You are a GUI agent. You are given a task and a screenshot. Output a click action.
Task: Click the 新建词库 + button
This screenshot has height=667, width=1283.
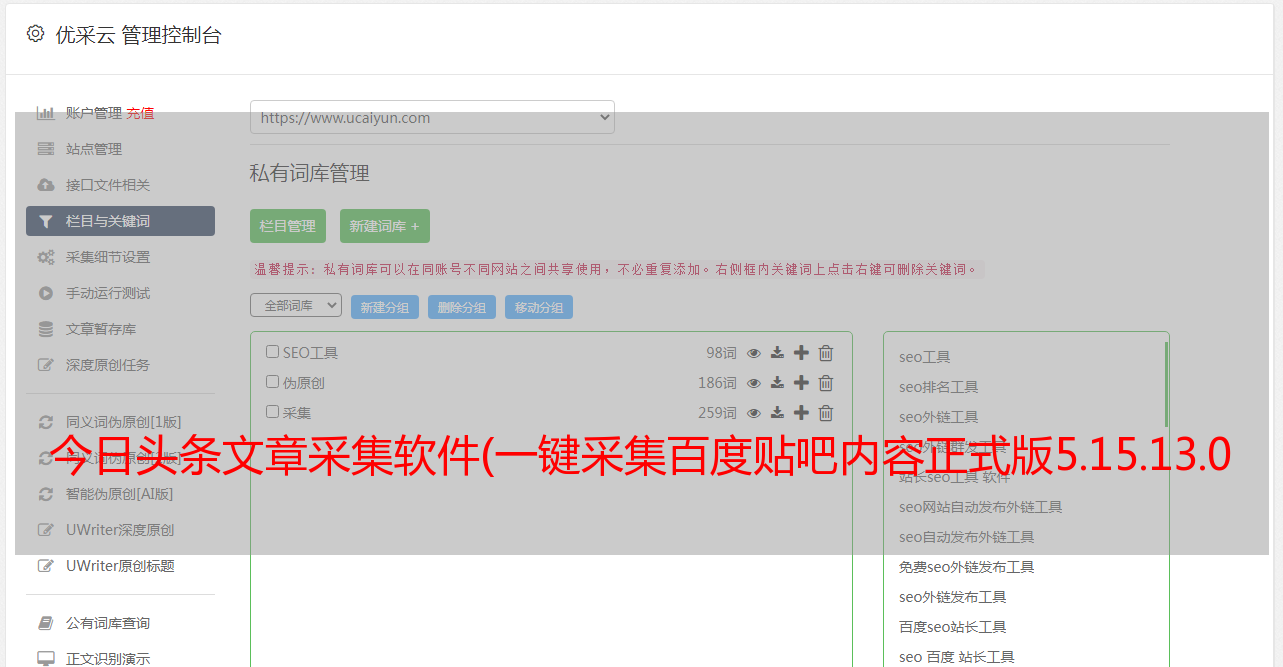click(385, 226)
